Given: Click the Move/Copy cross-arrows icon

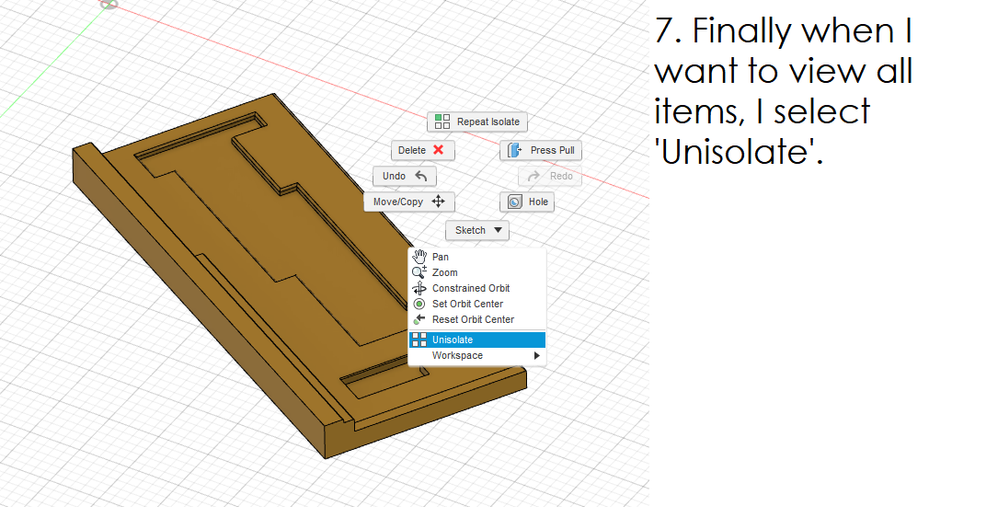Looking at the screenshot, I should [439, 202].
